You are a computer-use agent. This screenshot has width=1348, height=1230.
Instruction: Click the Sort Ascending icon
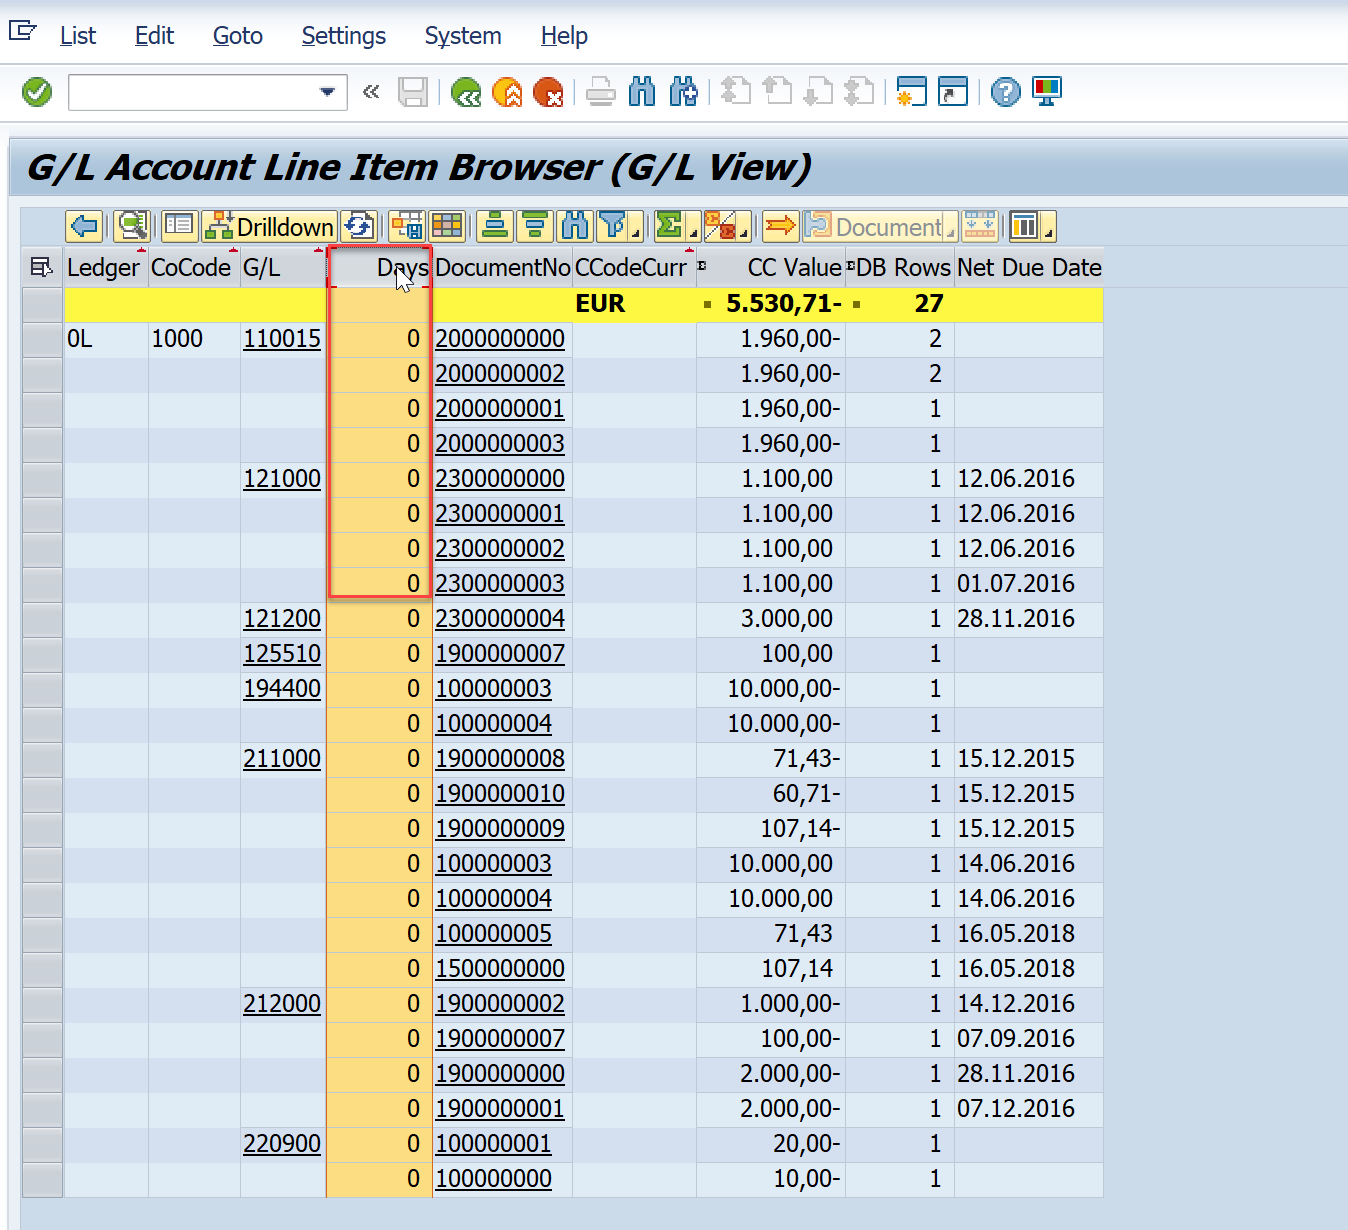pyautogui.click(x=494, y=227)
